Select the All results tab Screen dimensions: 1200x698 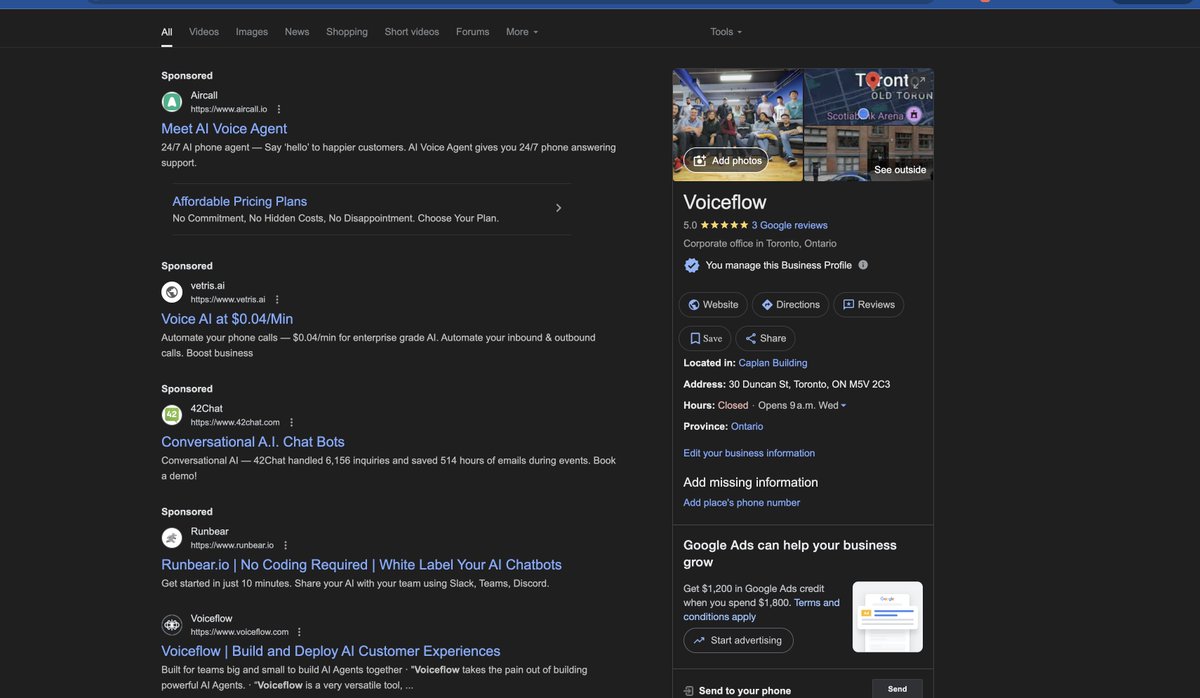[167, 32]
